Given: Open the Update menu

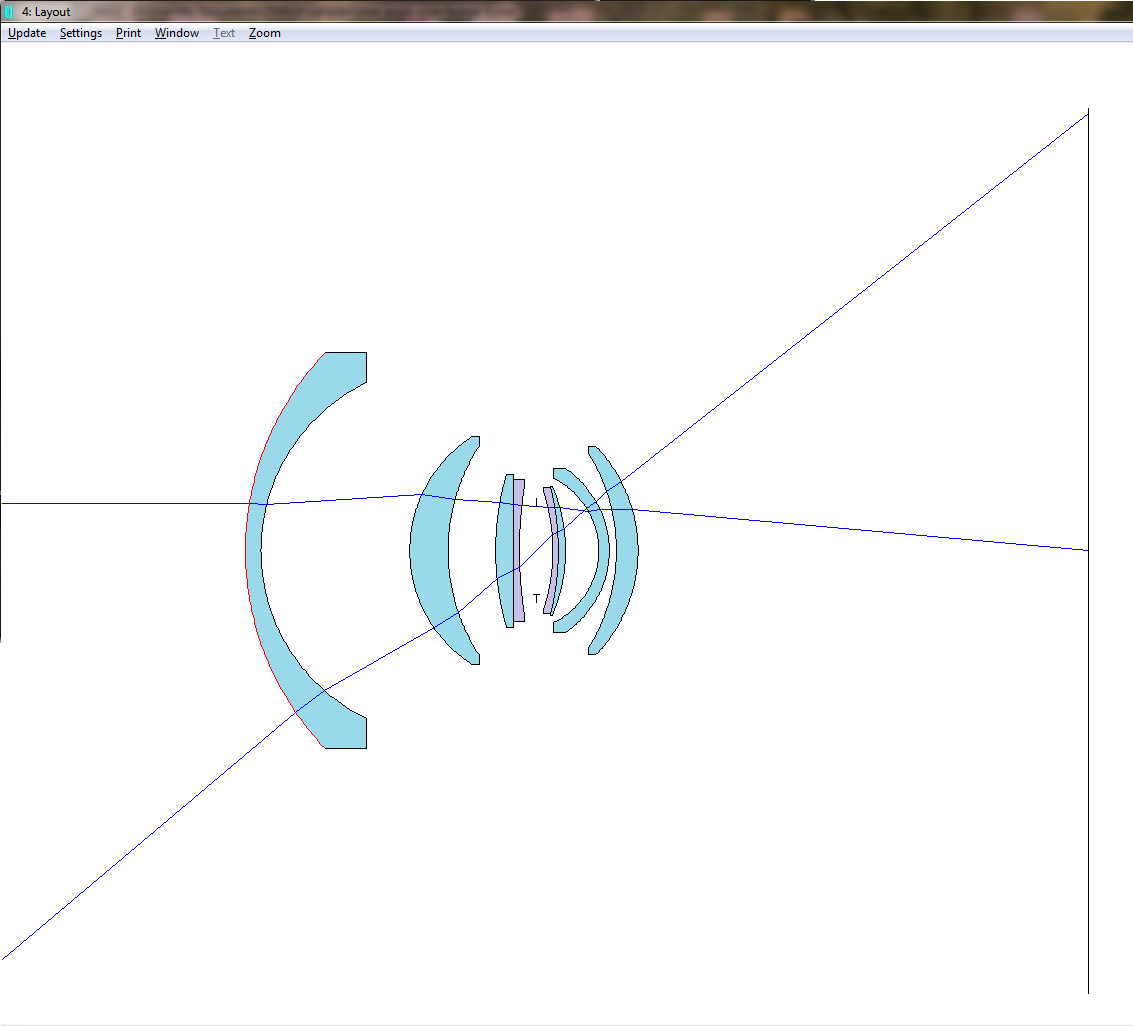Looking at the screenshot, I should pyautogui.click(x=27, y=33).
